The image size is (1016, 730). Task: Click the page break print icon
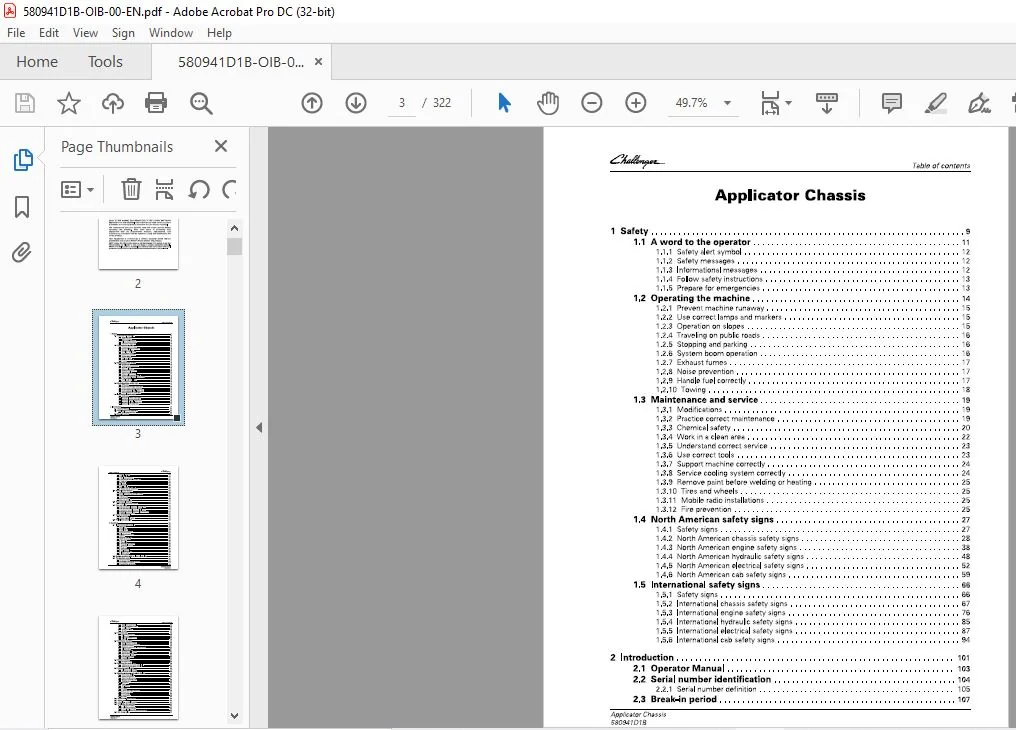165,190
